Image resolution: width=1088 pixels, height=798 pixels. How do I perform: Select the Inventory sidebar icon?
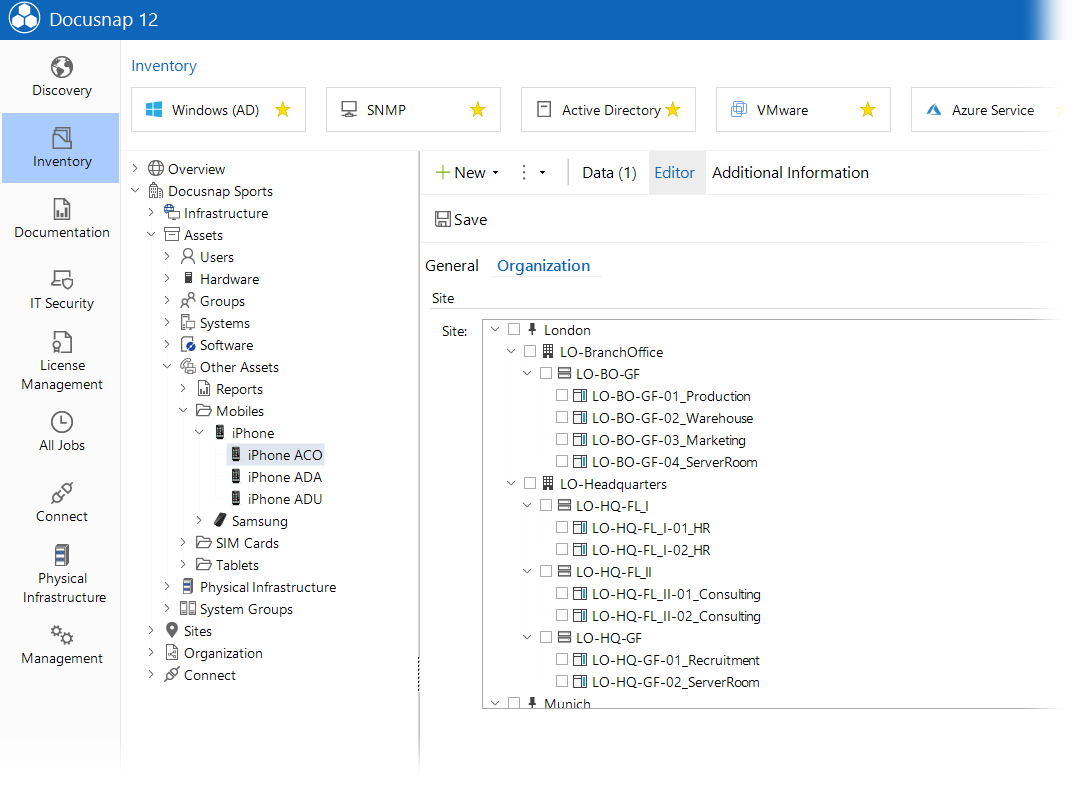click(x=62, y=137)
